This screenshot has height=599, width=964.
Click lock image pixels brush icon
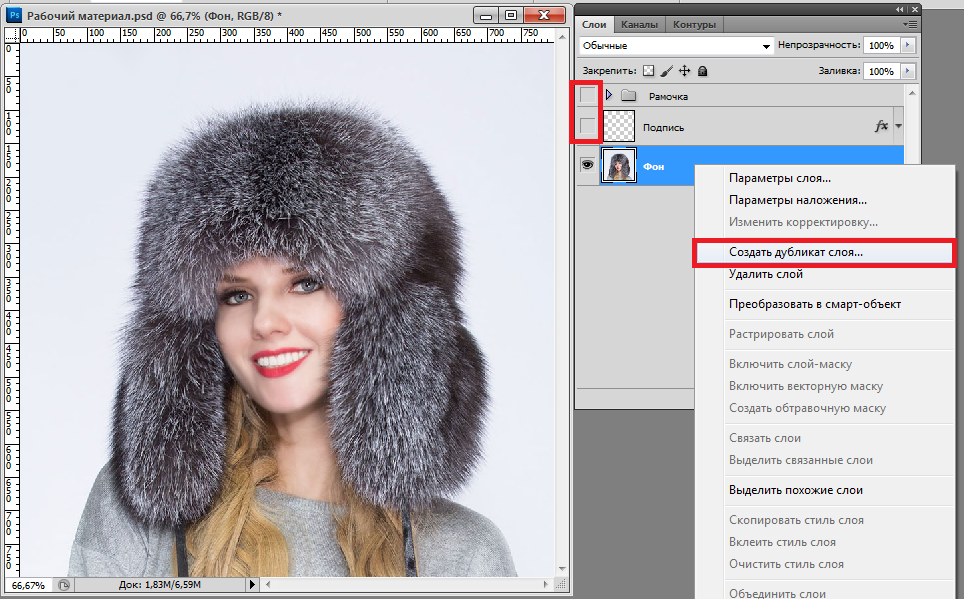click(667, 71)
